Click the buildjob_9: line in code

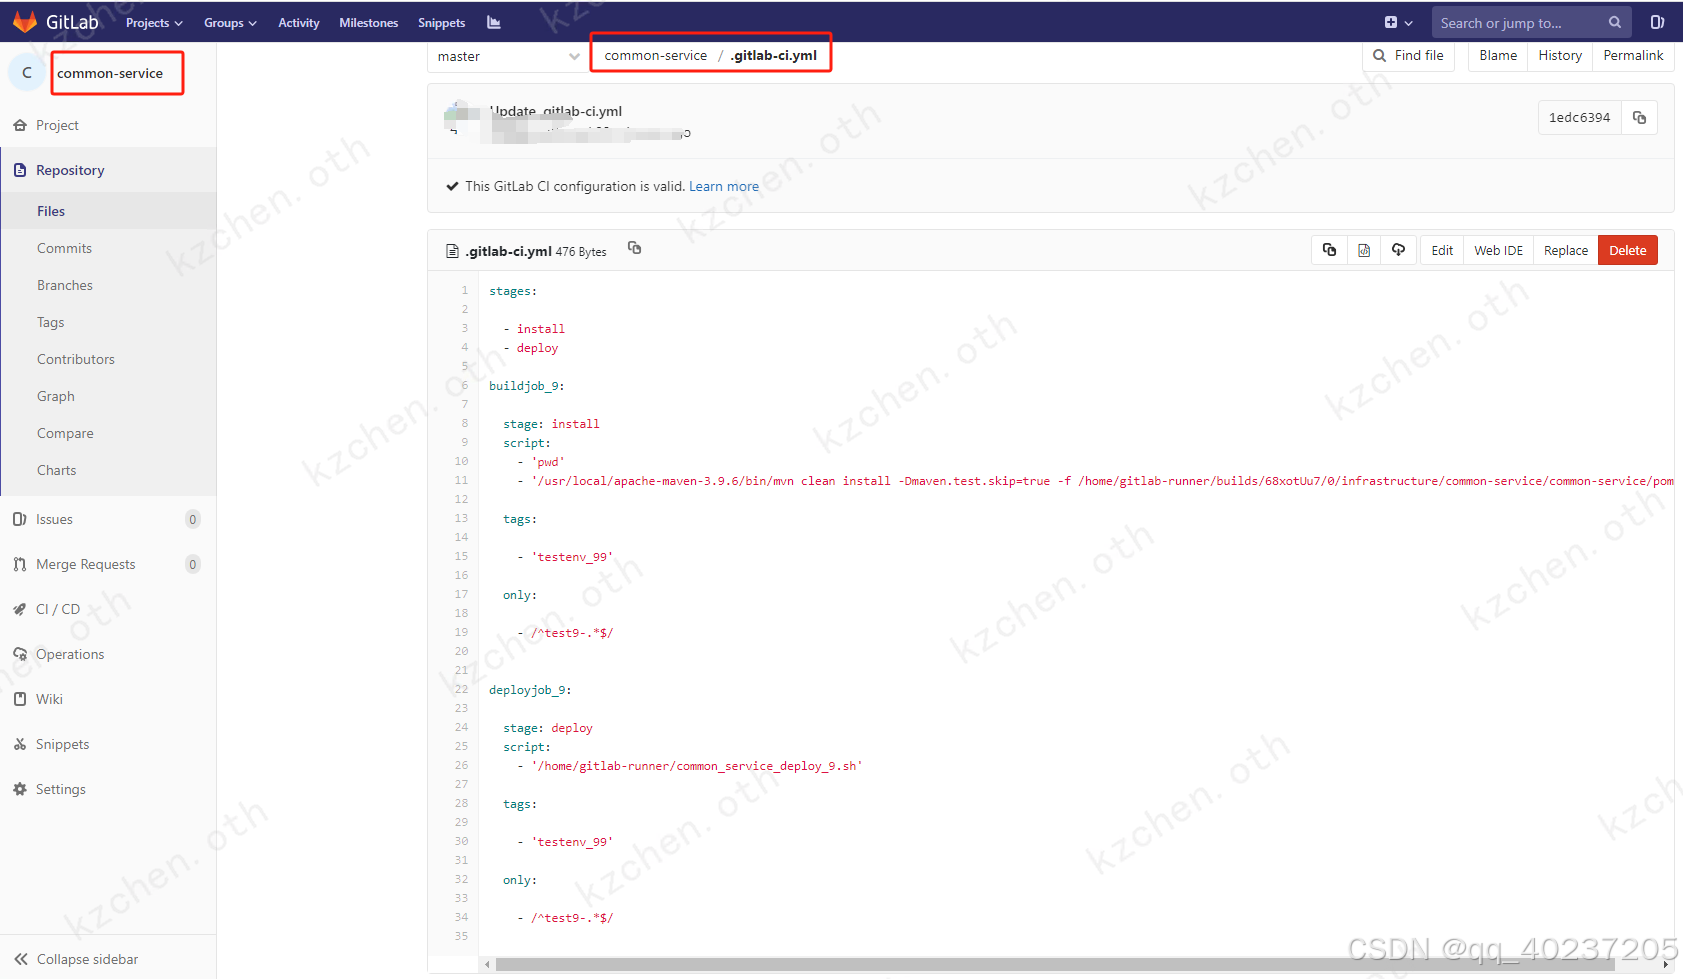pyautogui.click(x=527, y=386)
